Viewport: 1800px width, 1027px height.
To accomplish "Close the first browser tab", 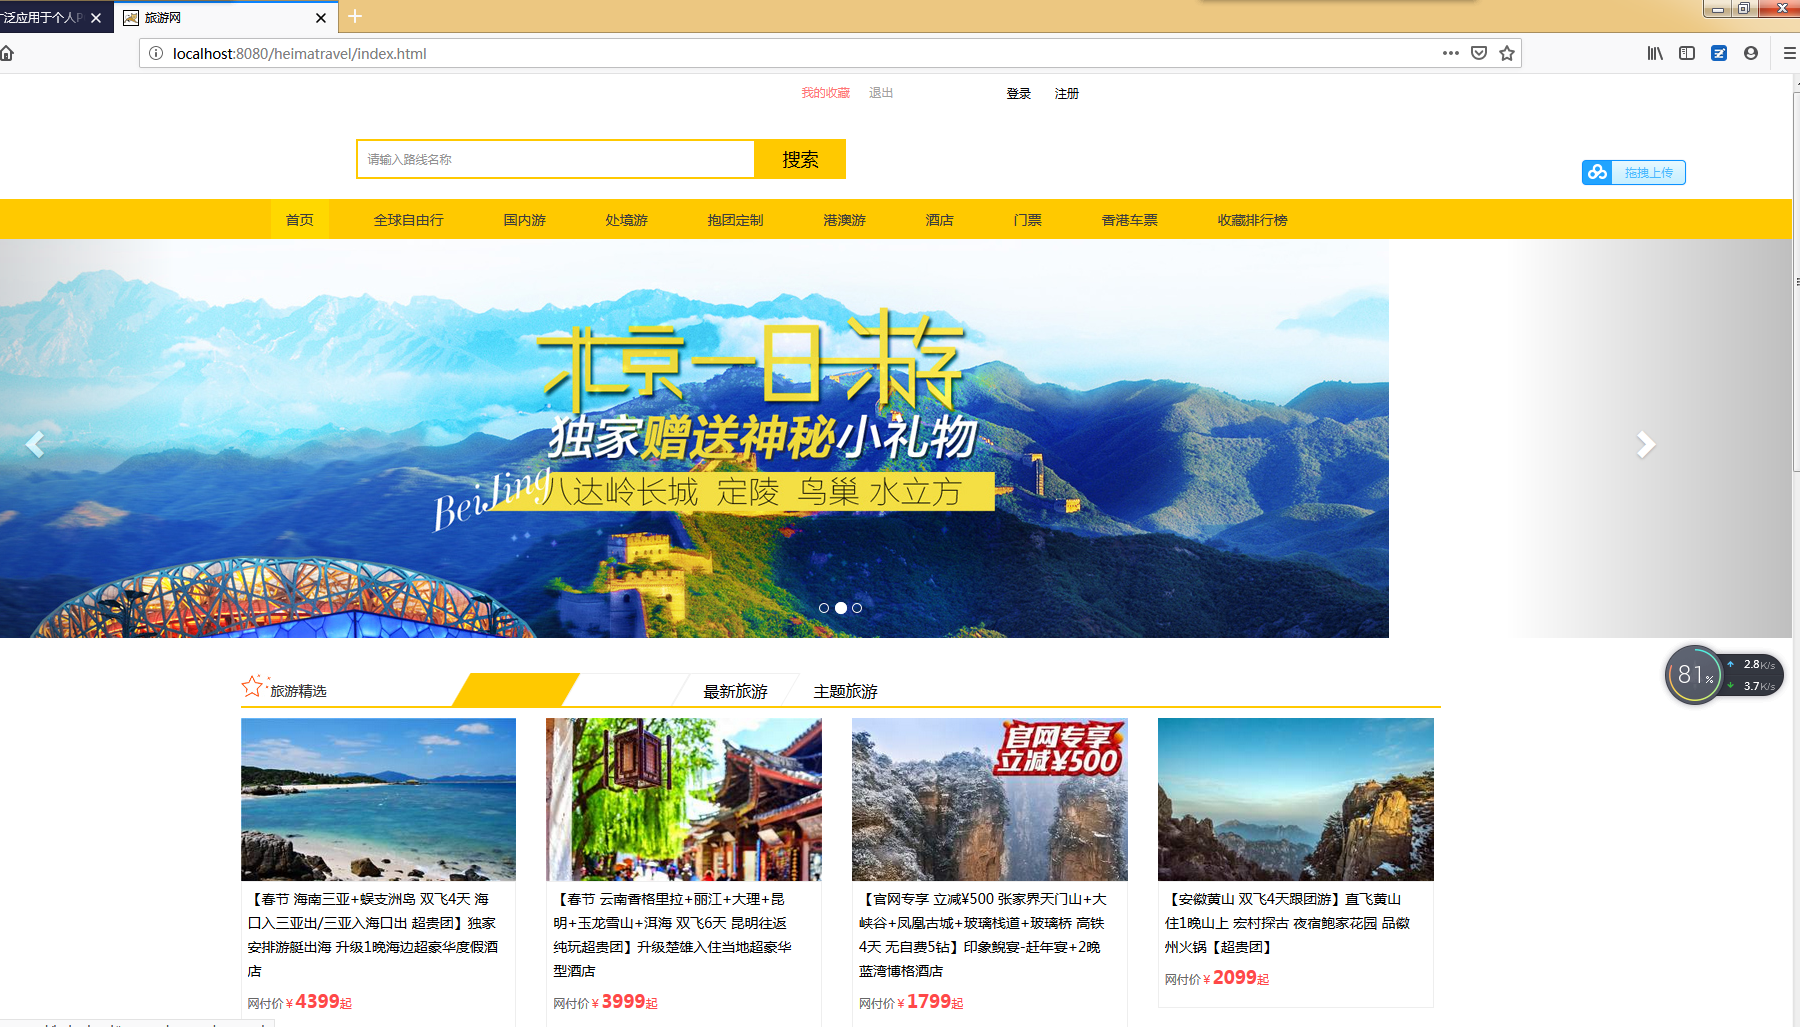I will (96, 18).
